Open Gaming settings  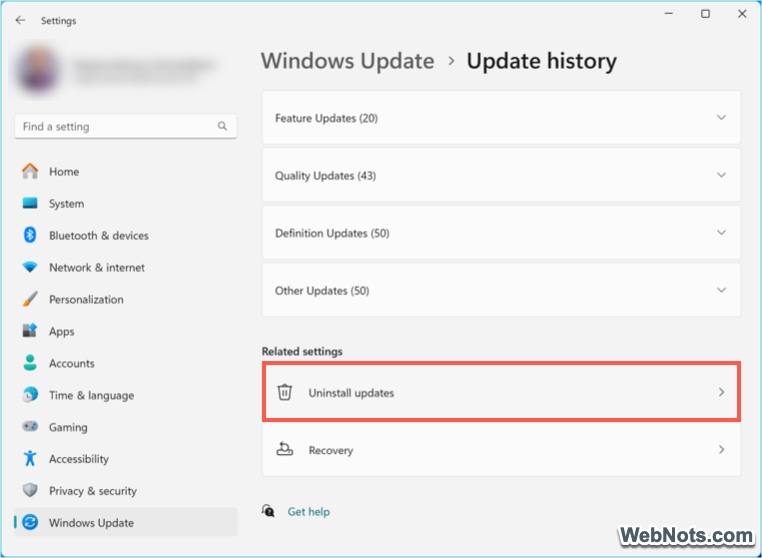point(125,427)
